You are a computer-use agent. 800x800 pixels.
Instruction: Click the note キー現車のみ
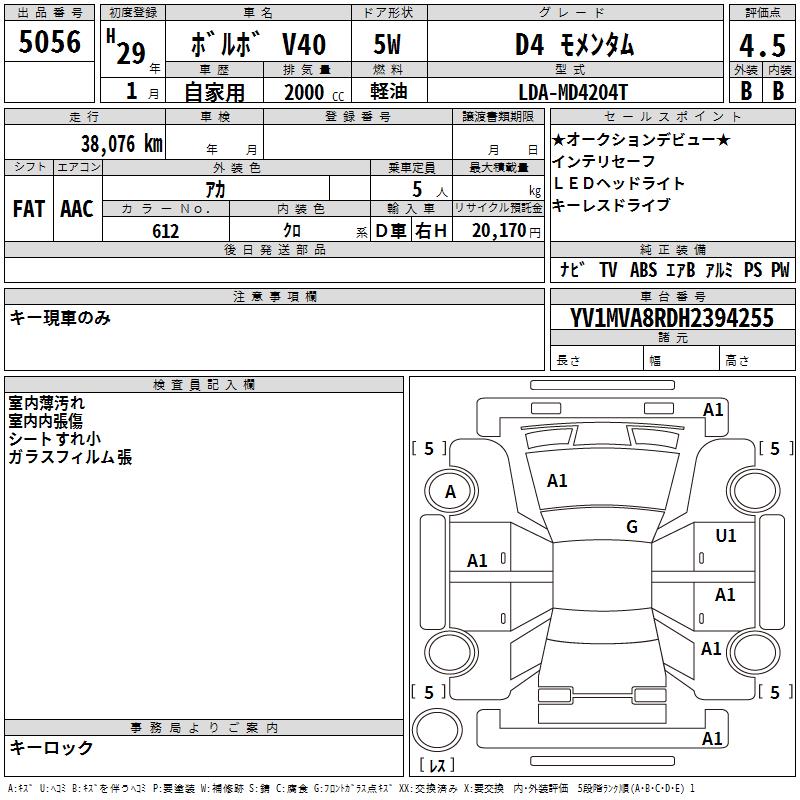(60, 318)
